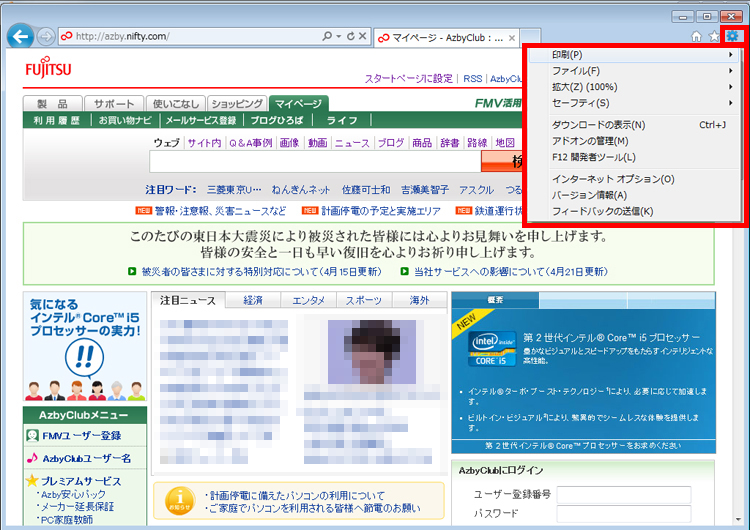Open the 海外 news tab
The height and width of the screenshot is (530, 750).
419,300
